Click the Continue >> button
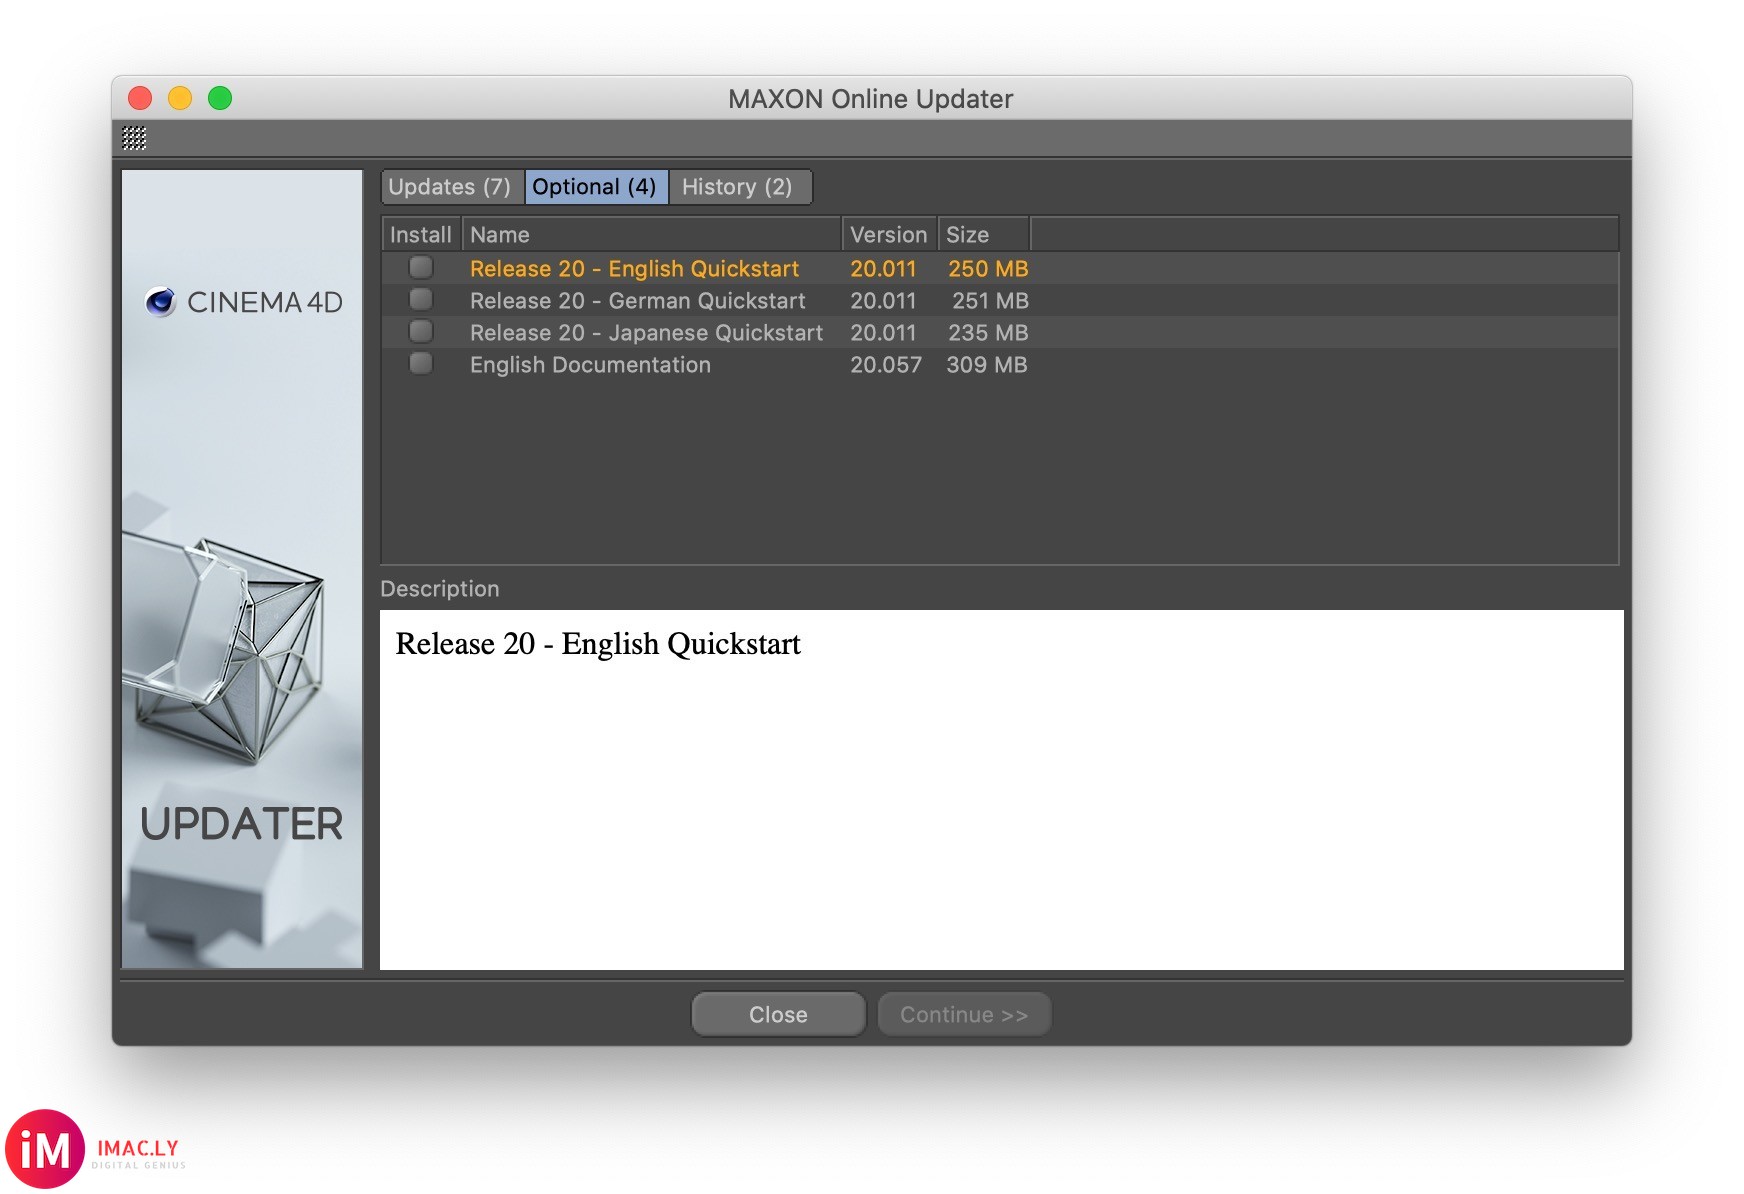Image resolution: width=1744 pixels, height=1194 pixels. tap(964, 1014)
